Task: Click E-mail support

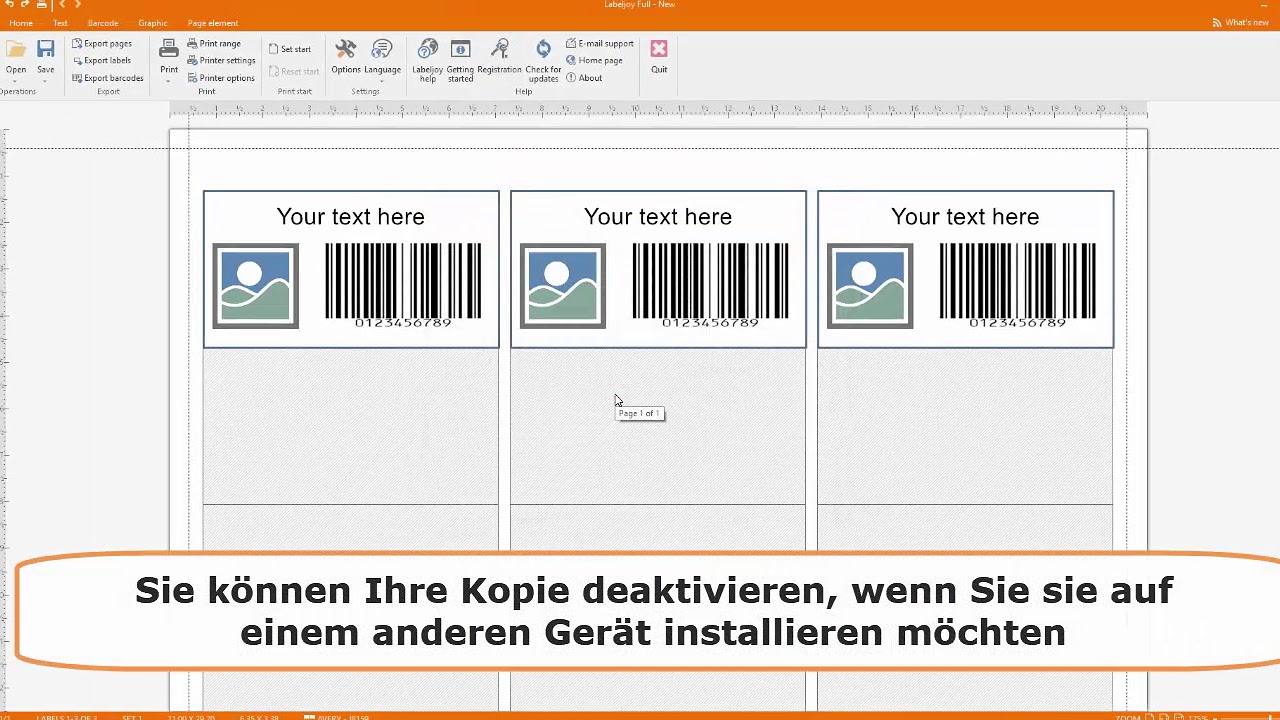Action: (600, 44)
